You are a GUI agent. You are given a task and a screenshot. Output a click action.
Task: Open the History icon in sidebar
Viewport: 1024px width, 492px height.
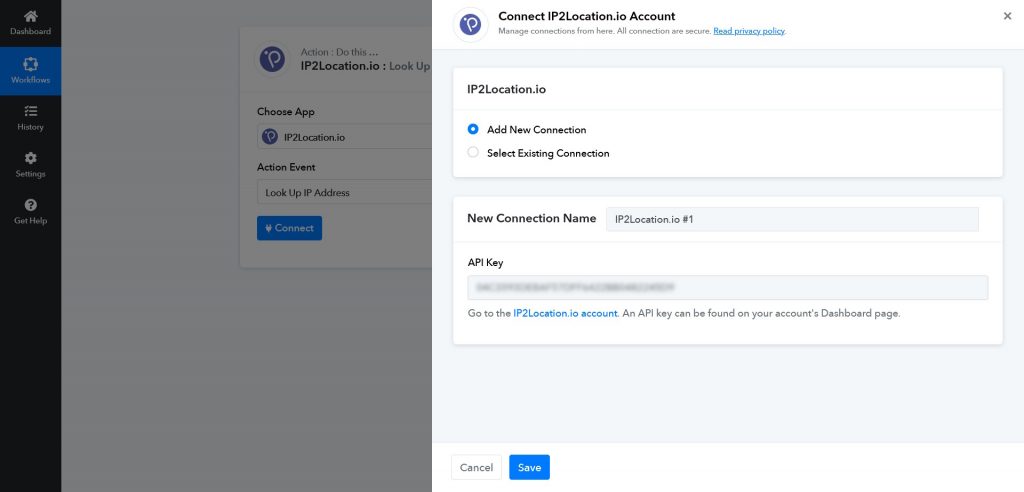point(30,111)
